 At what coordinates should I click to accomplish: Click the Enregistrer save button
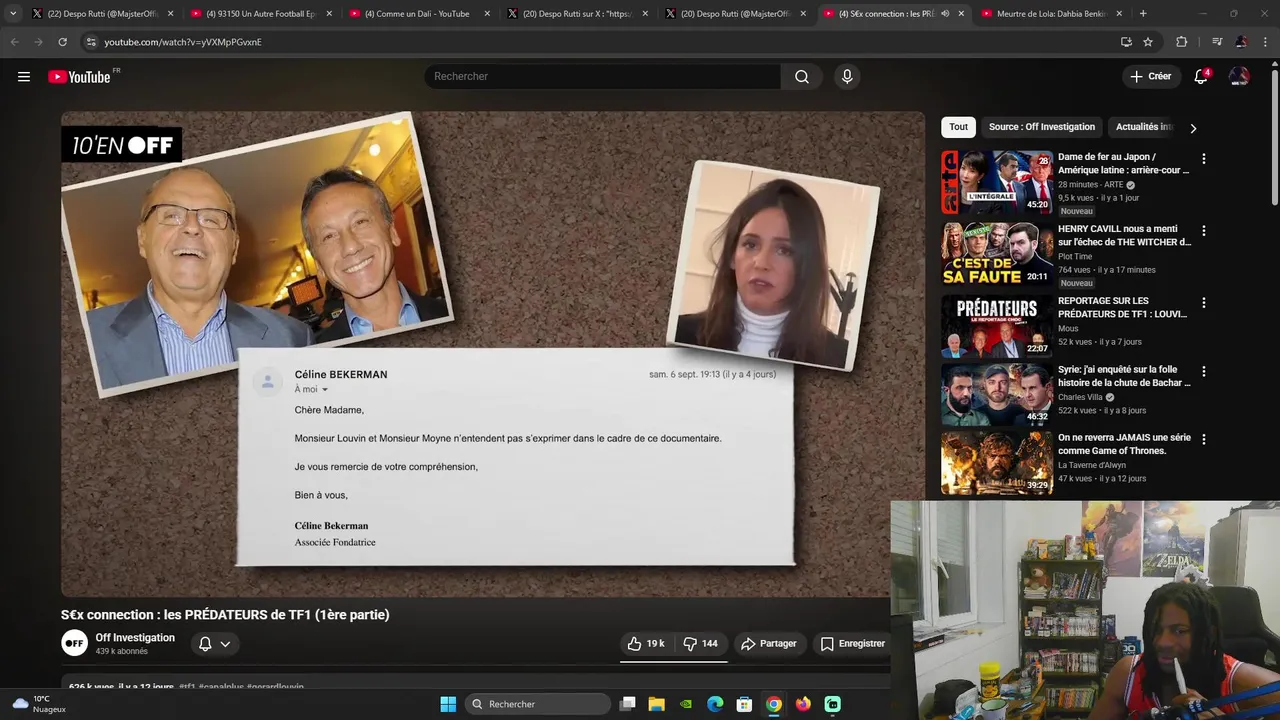tap(852, 644)
